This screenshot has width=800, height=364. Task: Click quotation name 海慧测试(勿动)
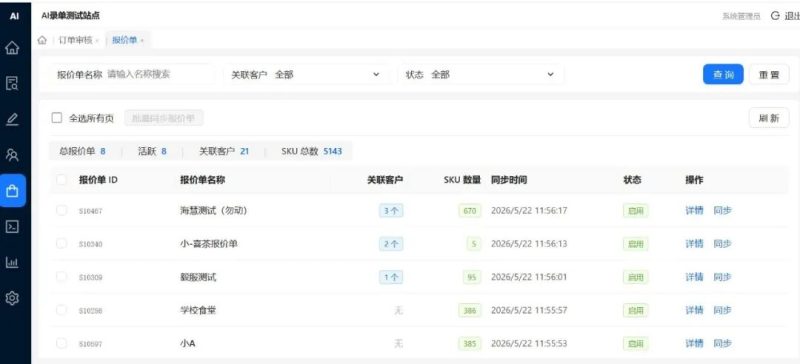(213, 210)
